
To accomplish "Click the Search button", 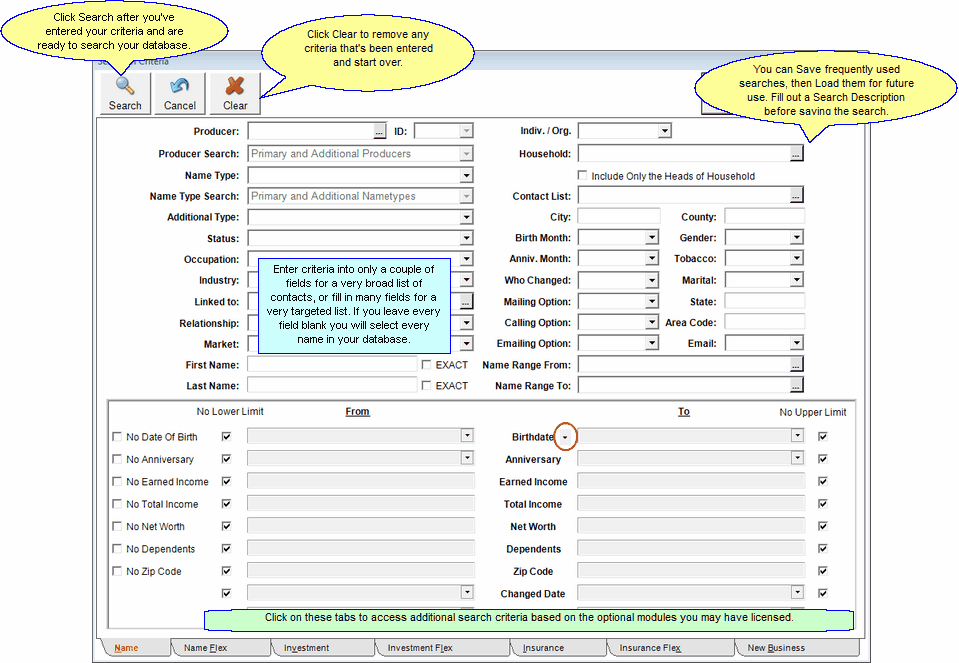I will coord(123,94).
